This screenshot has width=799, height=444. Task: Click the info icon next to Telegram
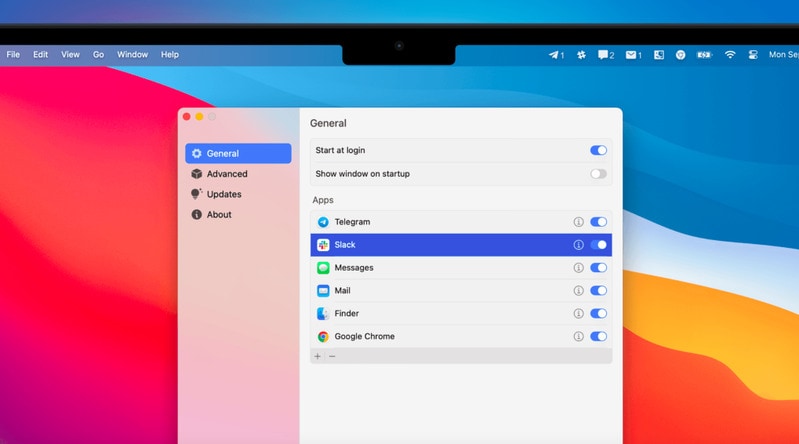(578, 222)
